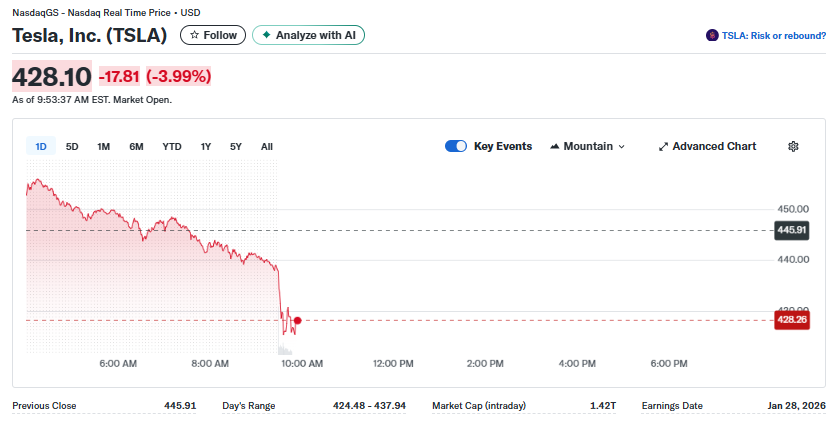Select the YTD range tab
This screenshot has height=426, width=839.
172,146
